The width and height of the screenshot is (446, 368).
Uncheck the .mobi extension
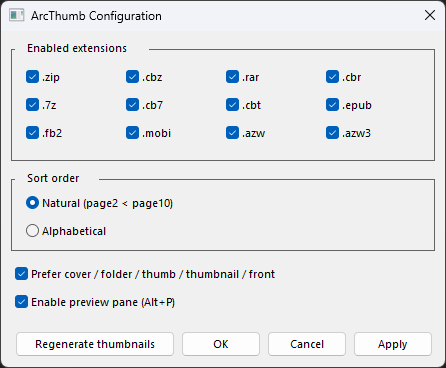coord(132,133)
